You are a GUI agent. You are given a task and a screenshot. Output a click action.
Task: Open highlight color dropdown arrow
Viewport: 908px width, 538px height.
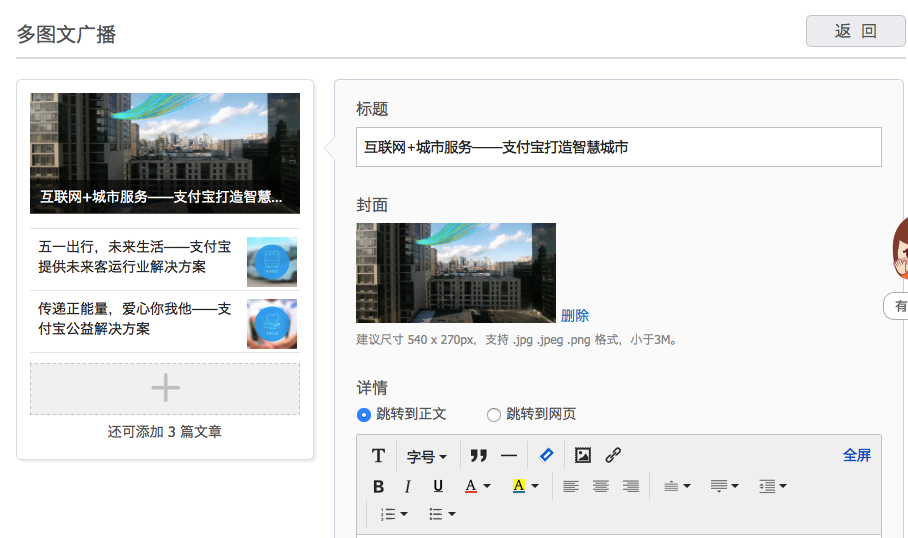[535, 486]
